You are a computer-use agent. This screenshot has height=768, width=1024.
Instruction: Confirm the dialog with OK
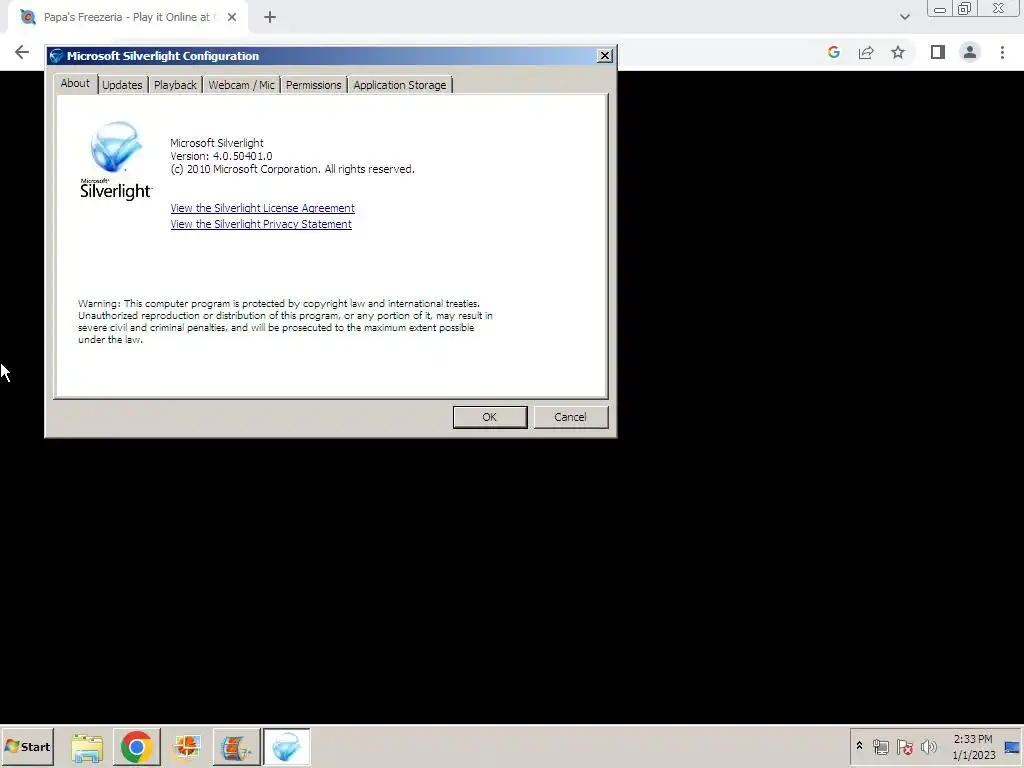coord(490,417)
